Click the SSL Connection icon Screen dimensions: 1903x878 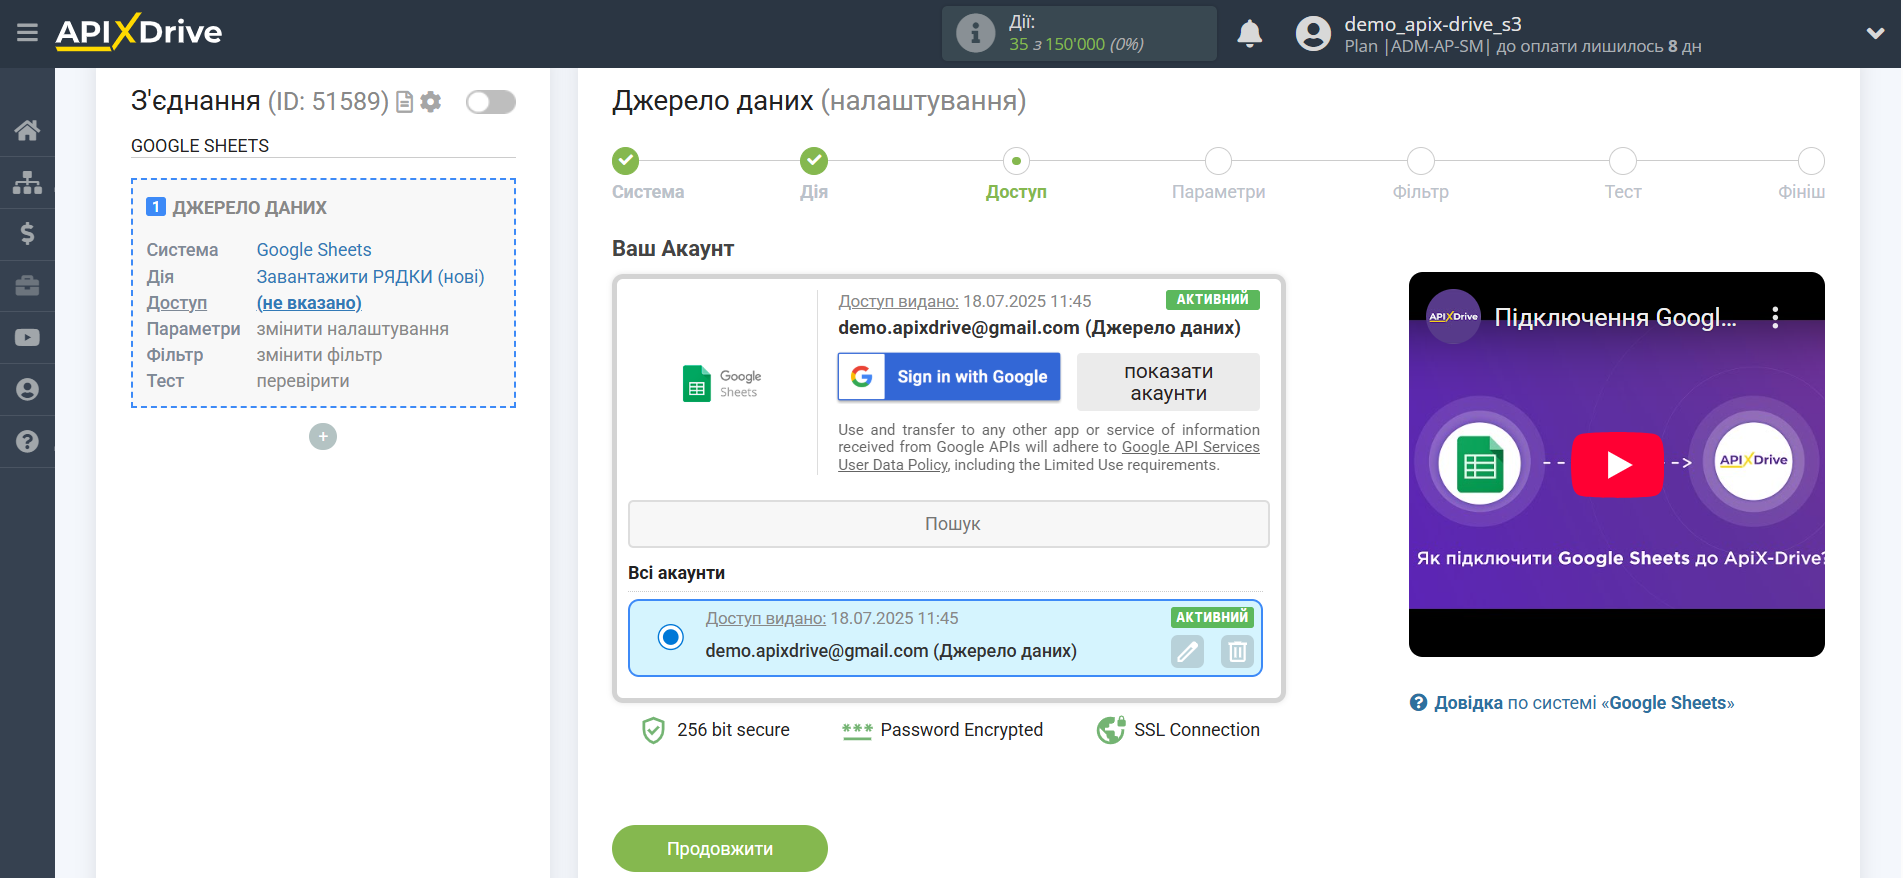1110,731
